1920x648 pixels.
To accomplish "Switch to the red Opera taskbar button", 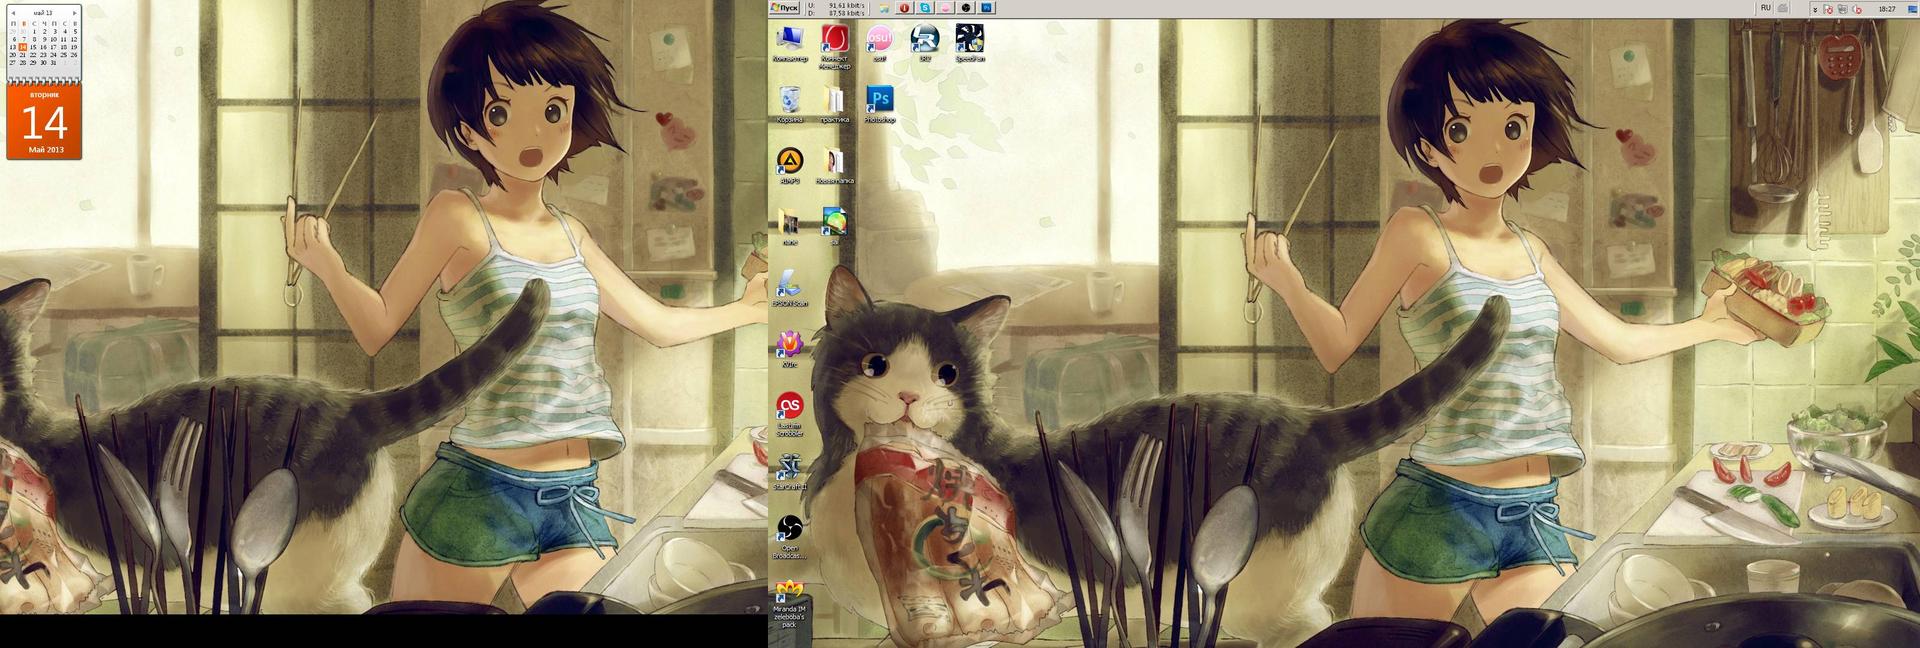I will (904, 8).
